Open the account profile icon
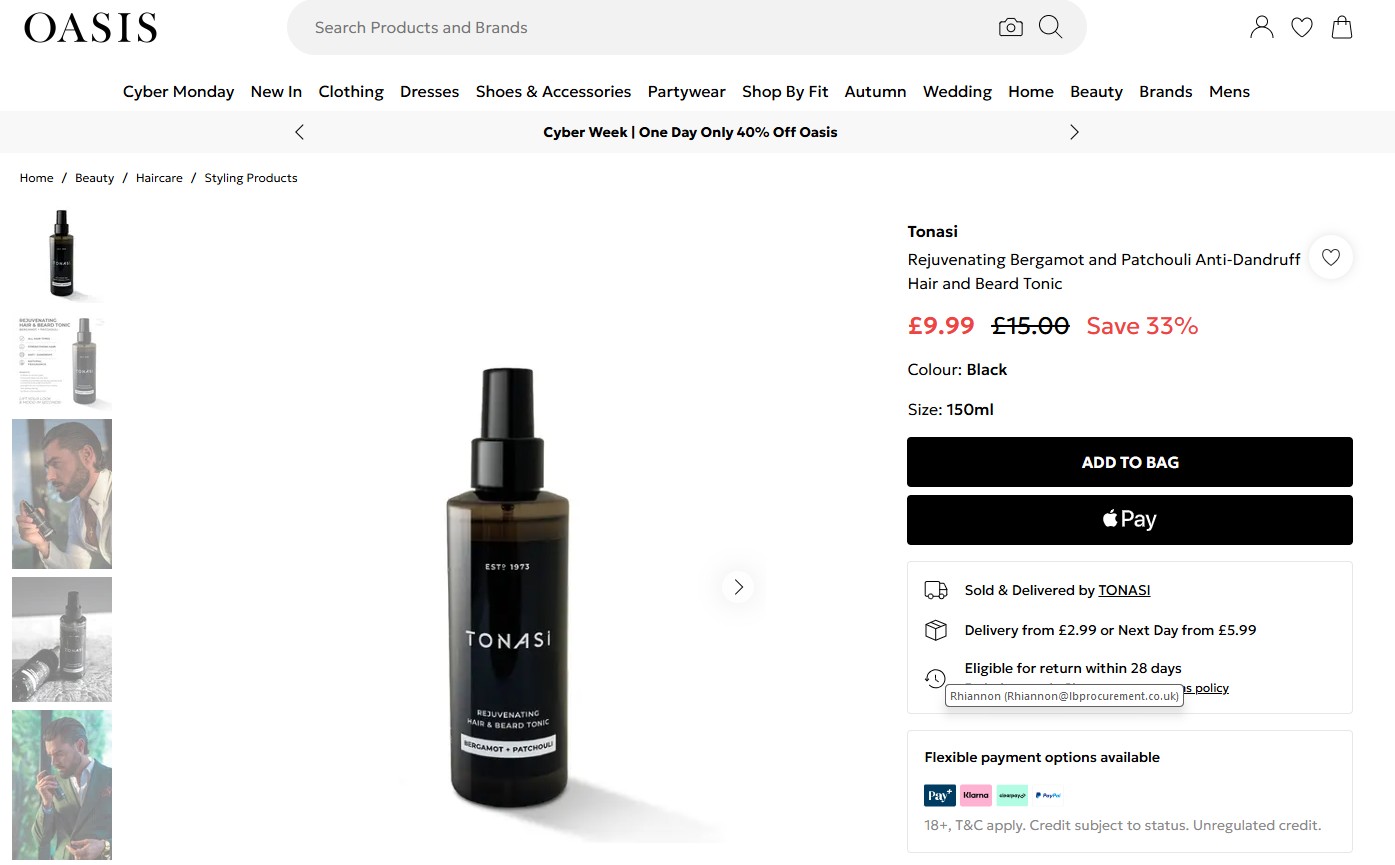 coord(1262,27)
